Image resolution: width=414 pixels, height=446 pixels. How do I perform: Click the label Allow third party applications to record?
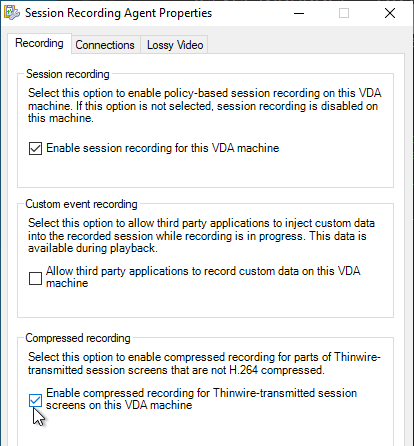(203, 277)
